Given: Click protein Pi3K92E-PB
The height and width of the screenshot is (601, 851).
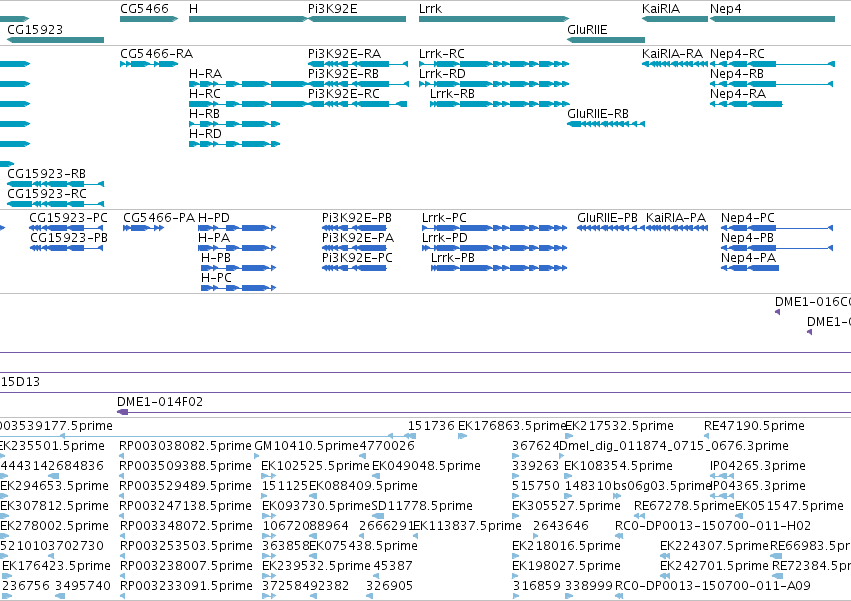Looking at the screenshot, I should [x=354, y=228].
